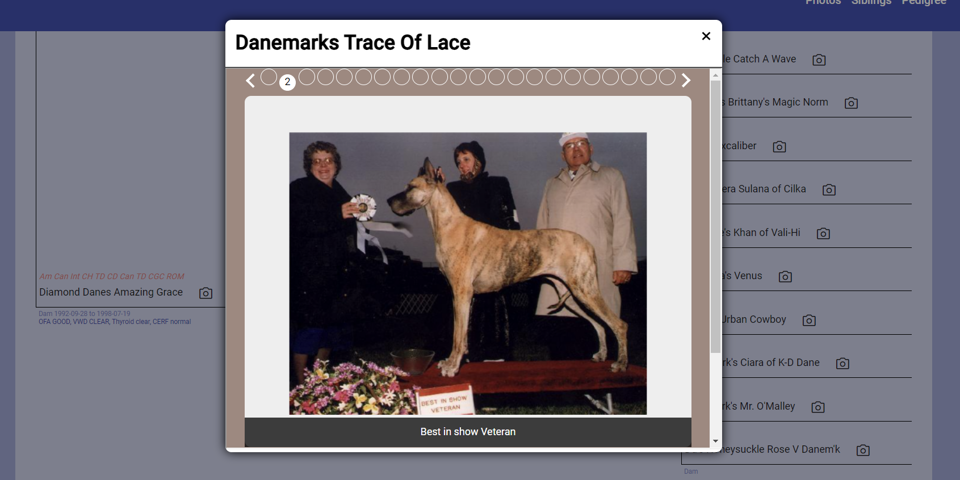Screen dimensions: 960x480
Task: Select the third photo indicator dot
Action: click(306, 77)
